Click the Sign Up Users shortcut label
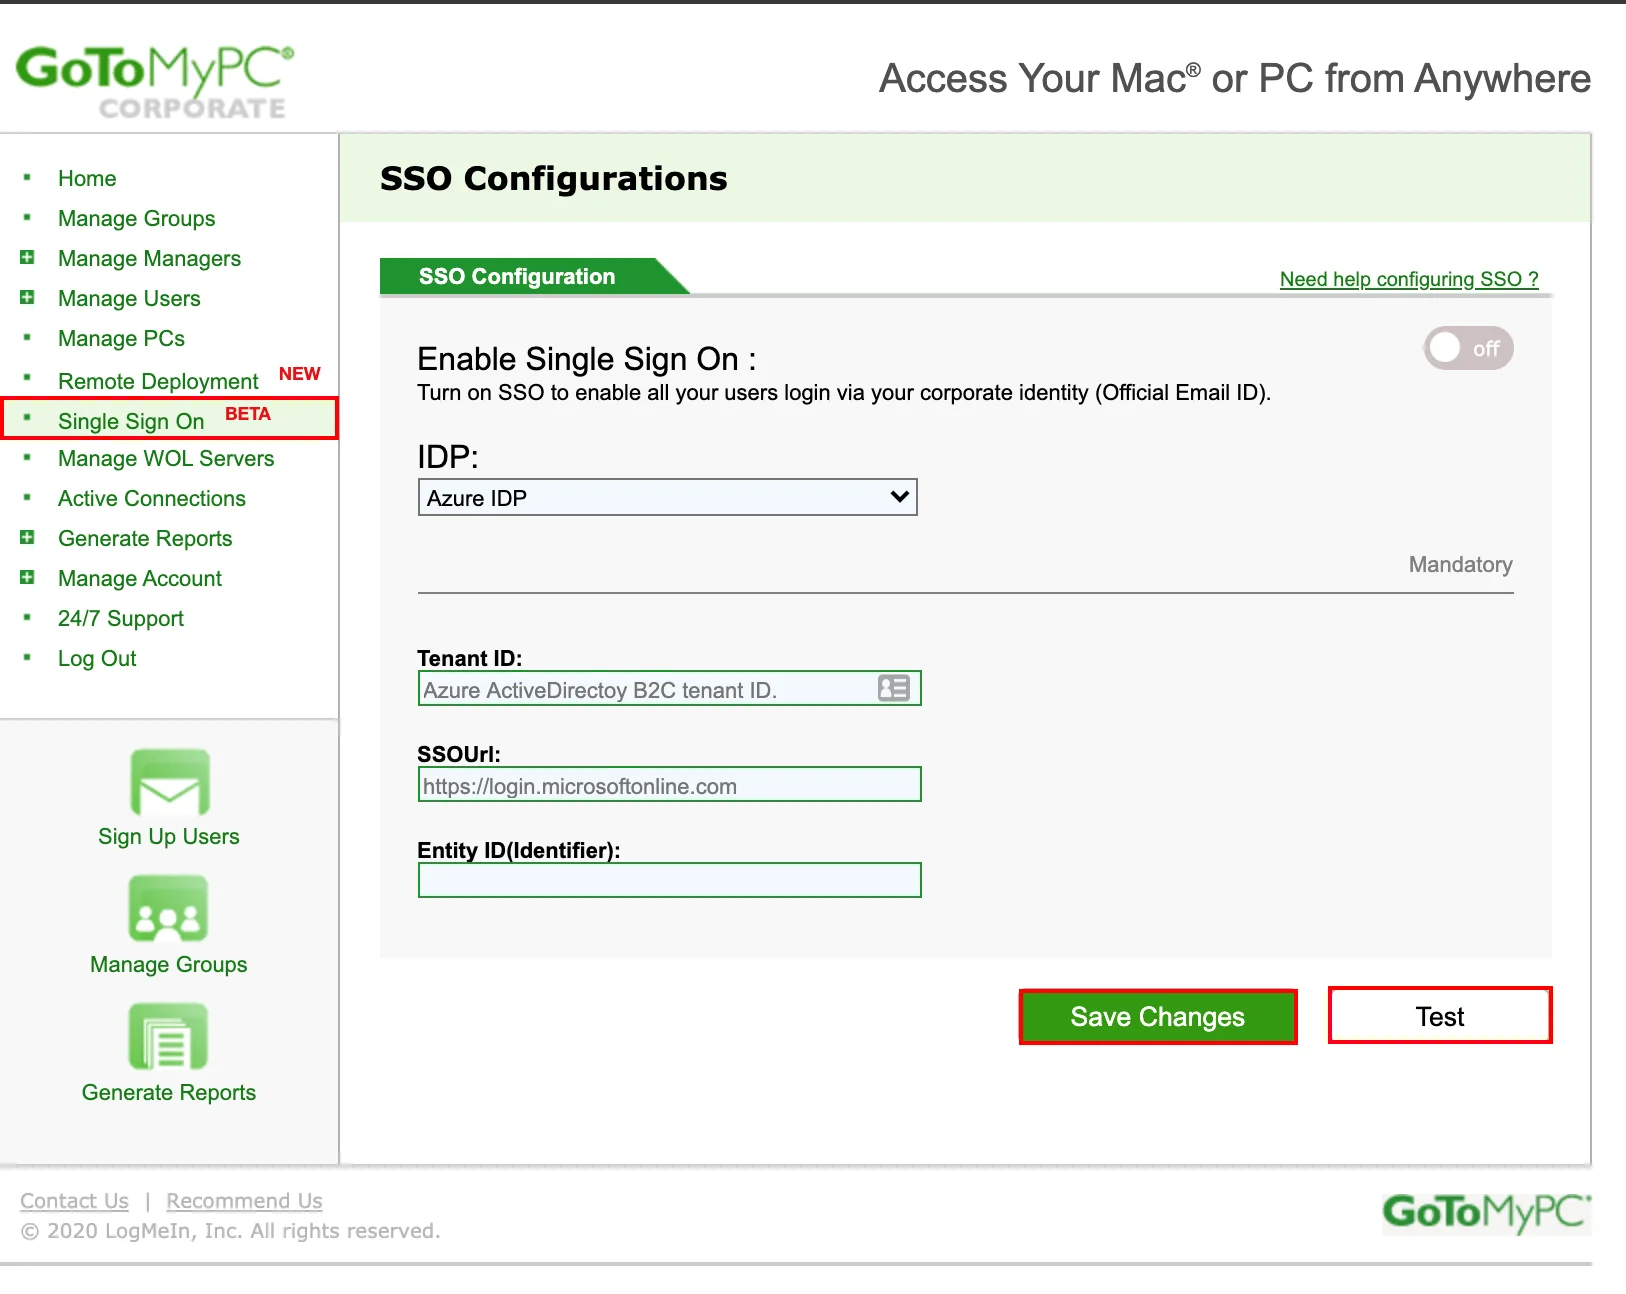Screen dimensions: 1626x1294 coord(169,836)
